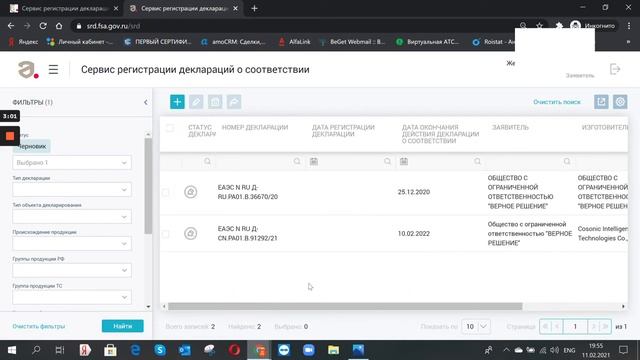Click search icon in applicant column filter
Image resolution: width=640 pixels, height=360 pixels.
[567, 161]
